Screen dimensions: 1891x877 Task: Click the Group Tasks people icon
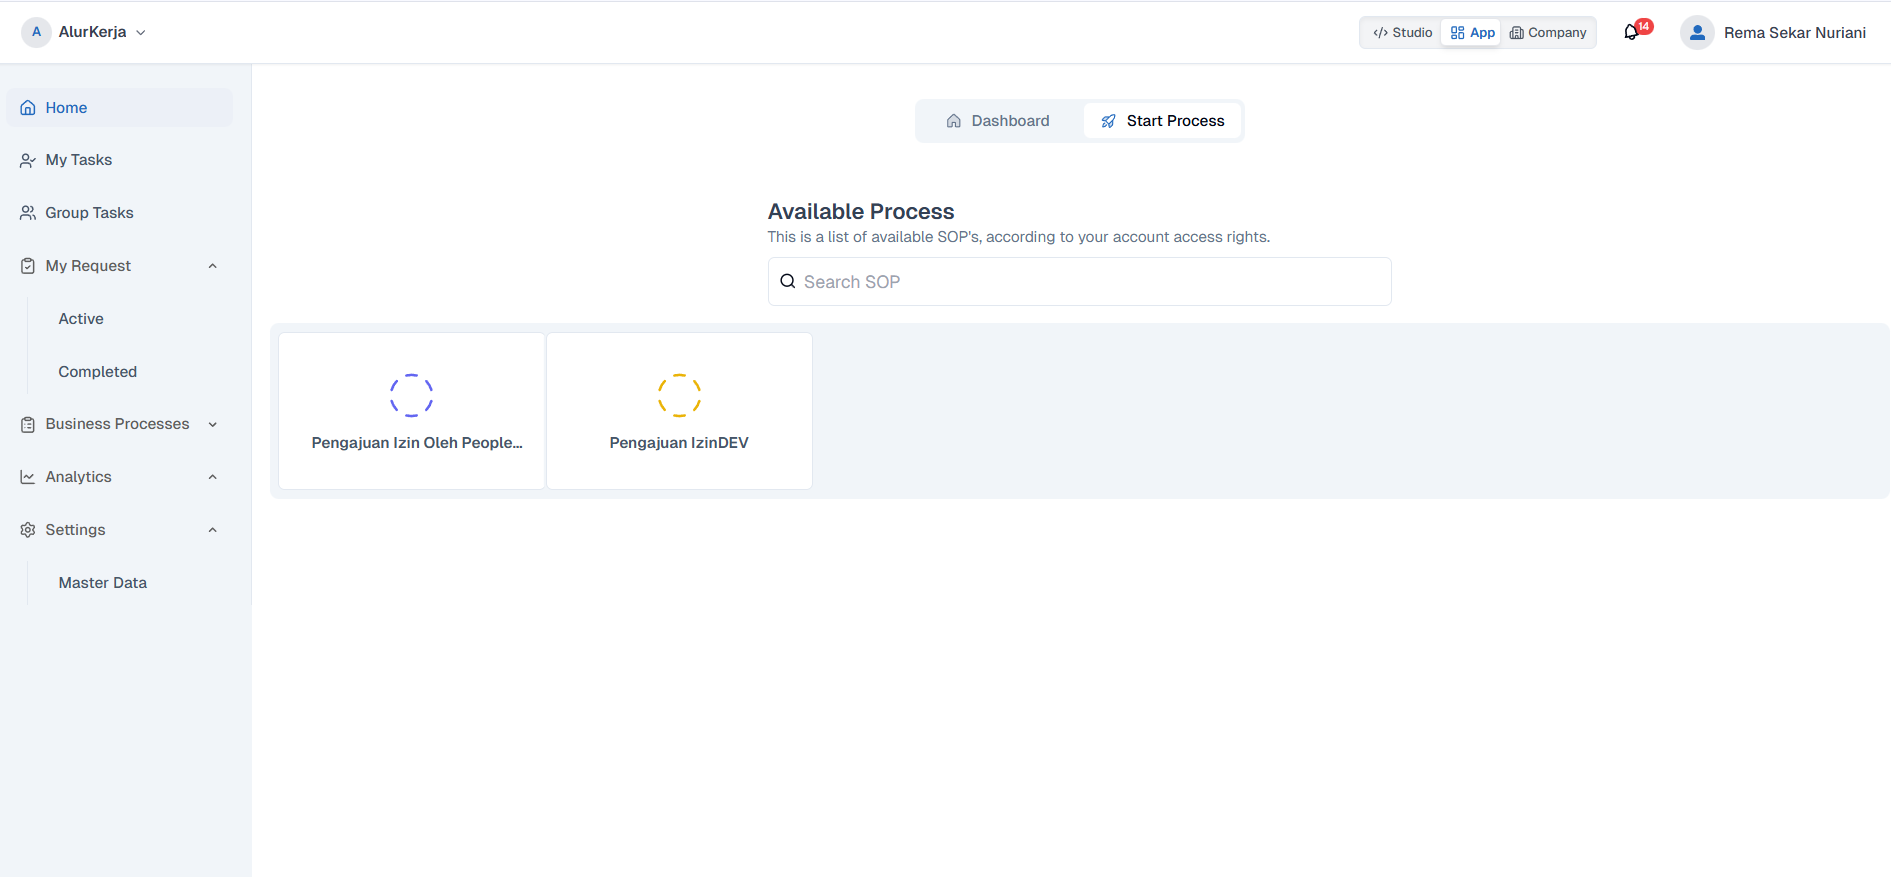point(28,213)
